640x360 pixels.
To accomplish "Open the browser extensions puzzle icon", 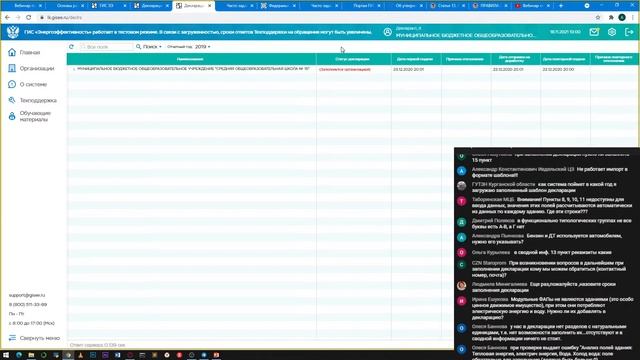I will [x=611, y=18].
